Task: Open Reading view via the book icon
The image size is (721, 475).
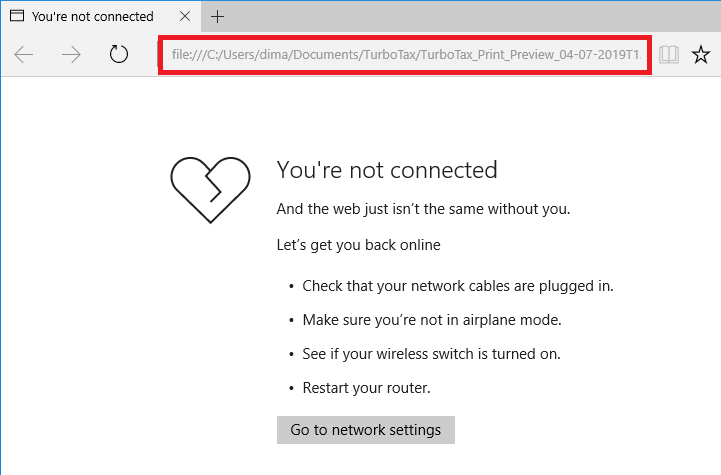Action: (669, 55)
